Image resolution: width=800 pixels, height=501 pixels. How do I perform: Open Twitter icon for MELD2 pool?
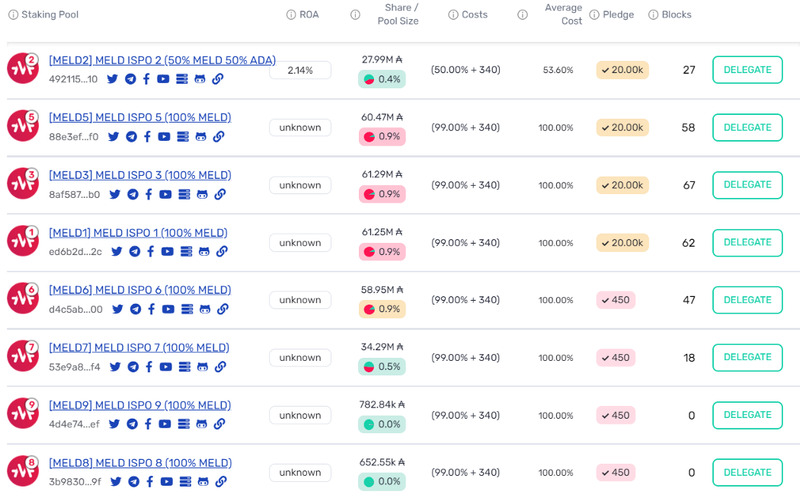(x=112, y=79)
